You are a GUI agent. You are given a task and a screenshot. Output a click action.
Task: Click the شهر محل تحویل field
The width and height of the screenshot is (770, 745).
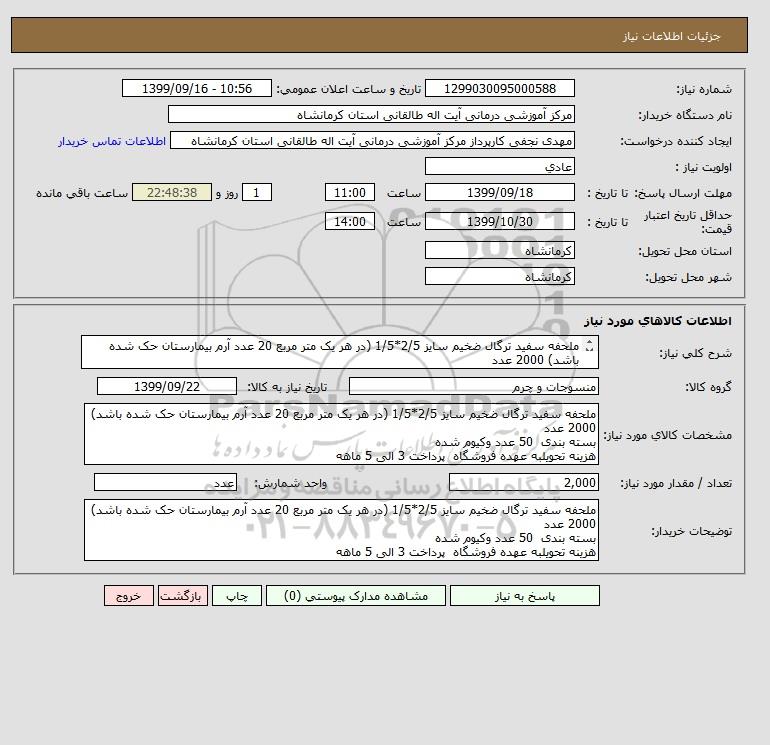click(499, 276)
